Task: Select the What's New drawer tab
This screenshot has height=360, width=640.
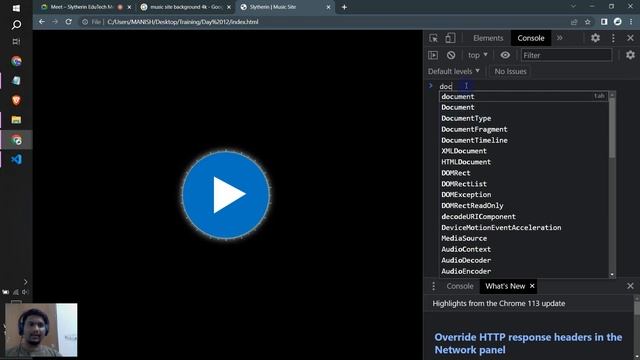Action: pos(505,286)
